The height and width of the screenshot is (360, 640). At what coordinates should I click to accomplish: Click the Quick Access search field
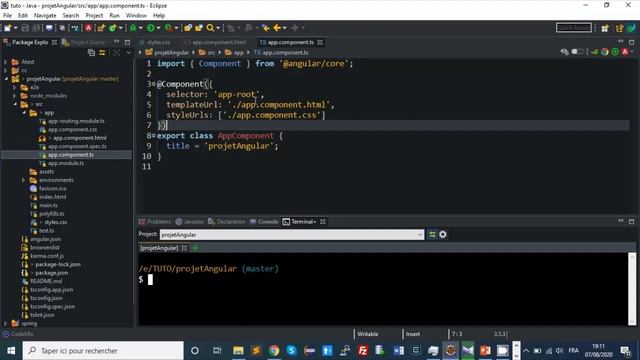click(x=573, y=28)
